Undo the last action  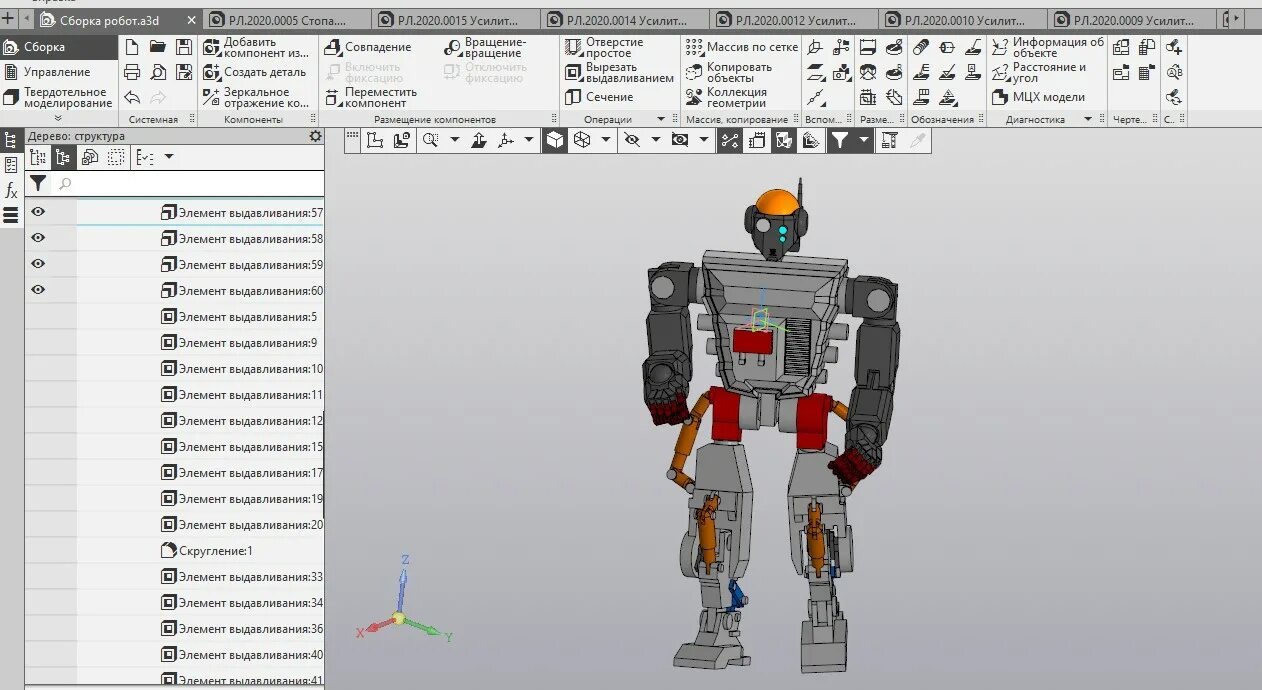tap(132, 97)
